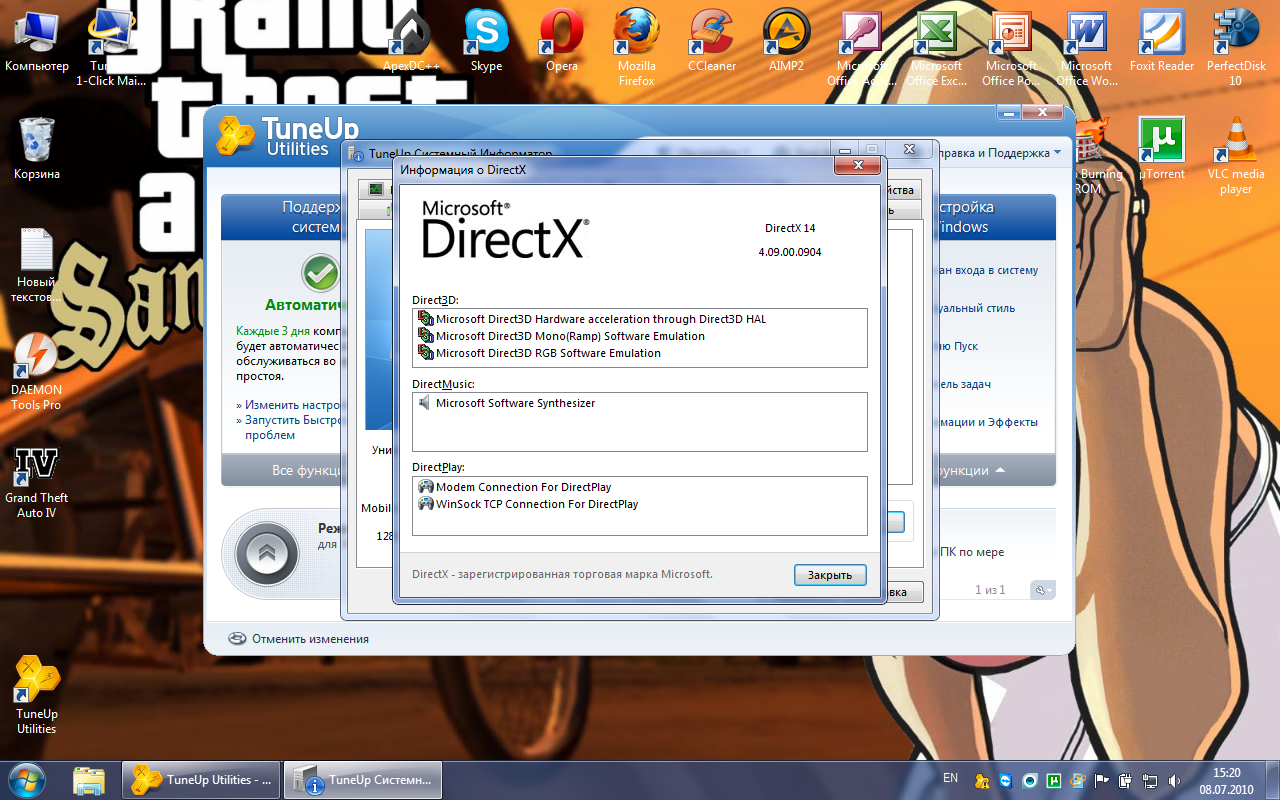Launch Mozilla Firefox desktop icon
1280x800 pixels.
(637, 47)
